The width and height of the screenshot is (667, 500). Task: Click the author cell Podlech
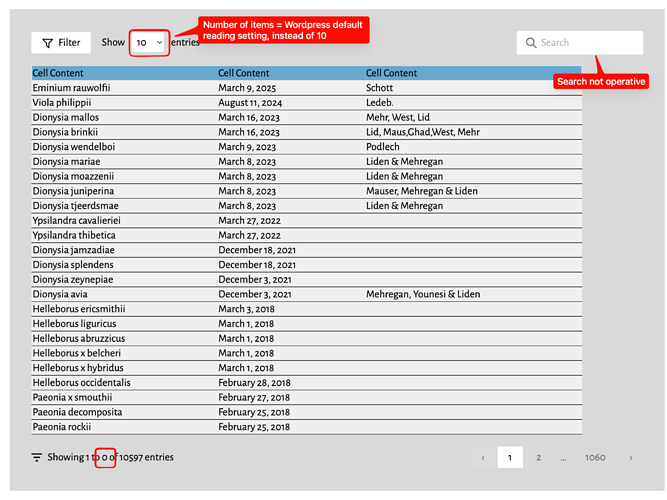[383, 147]
